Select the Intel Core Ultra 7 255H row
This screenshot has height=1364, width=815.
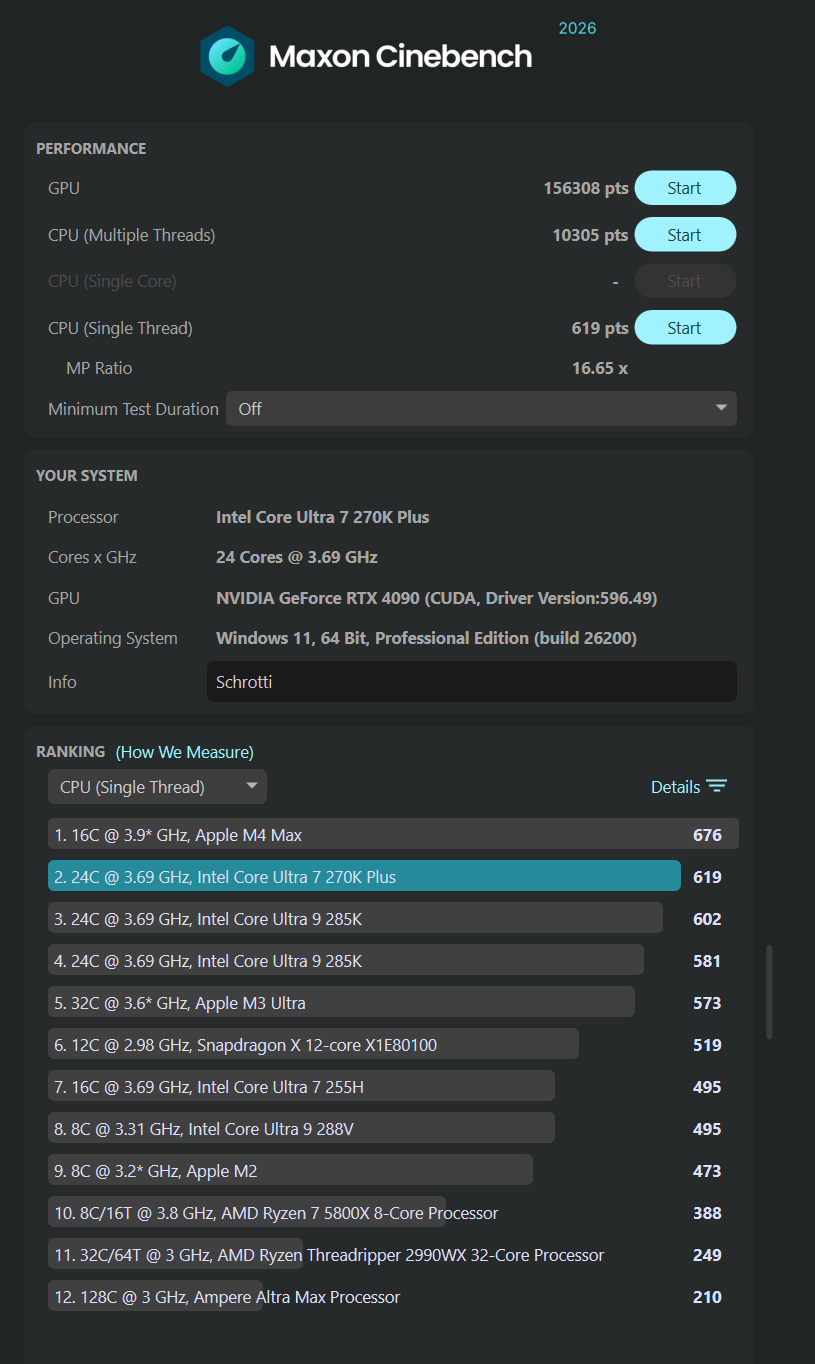(x=301, y=1087)
